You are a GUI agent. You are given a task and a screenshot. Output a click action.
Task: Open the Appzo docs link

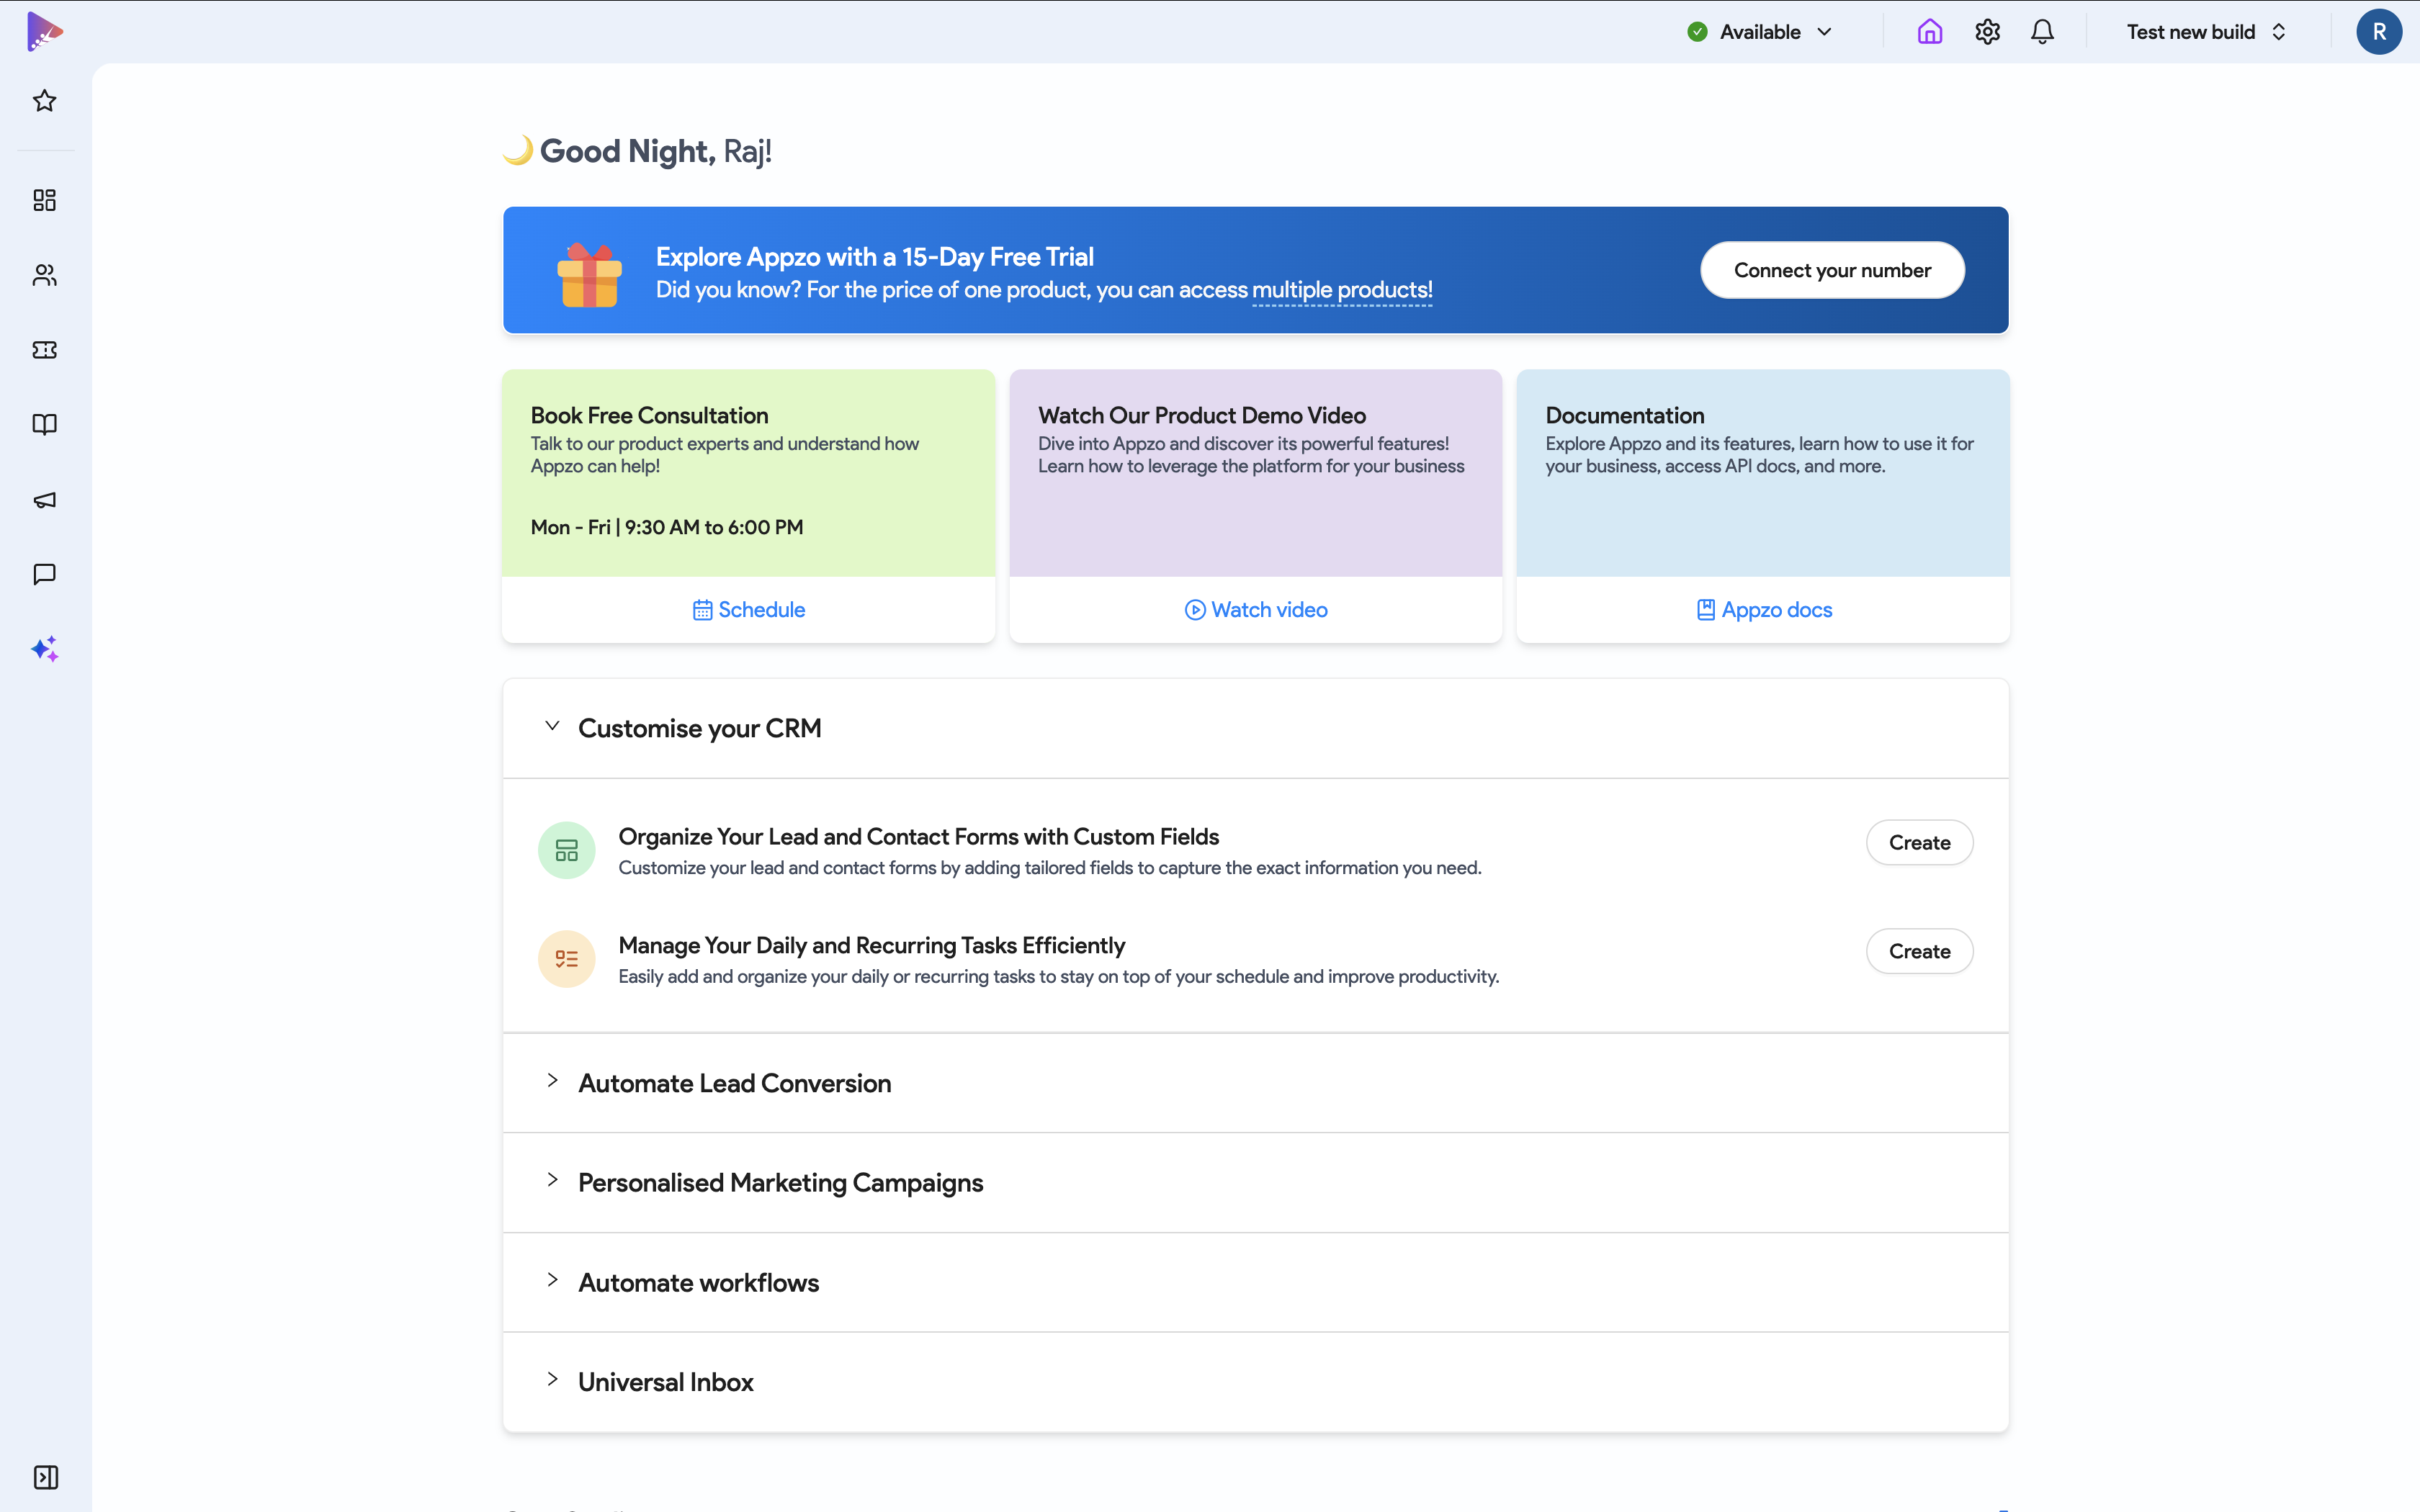click(1764, 610)
